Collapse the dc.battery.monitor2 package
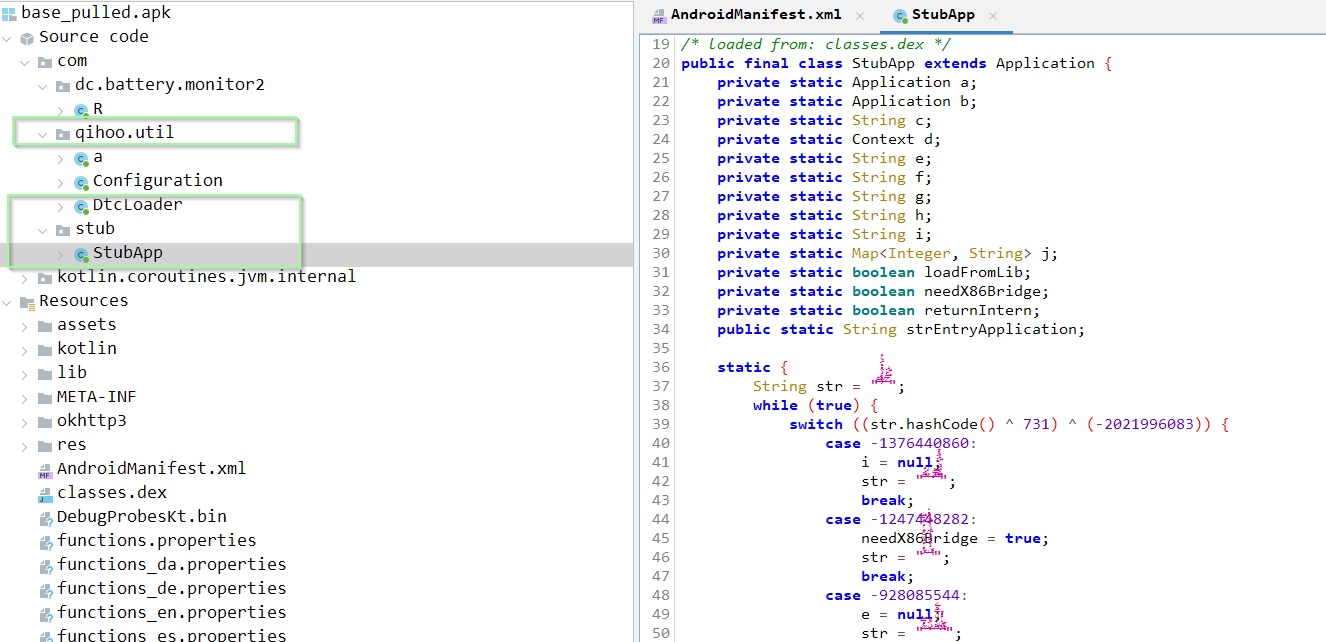Screen dimensions: 1326x642 click(44, 86)
